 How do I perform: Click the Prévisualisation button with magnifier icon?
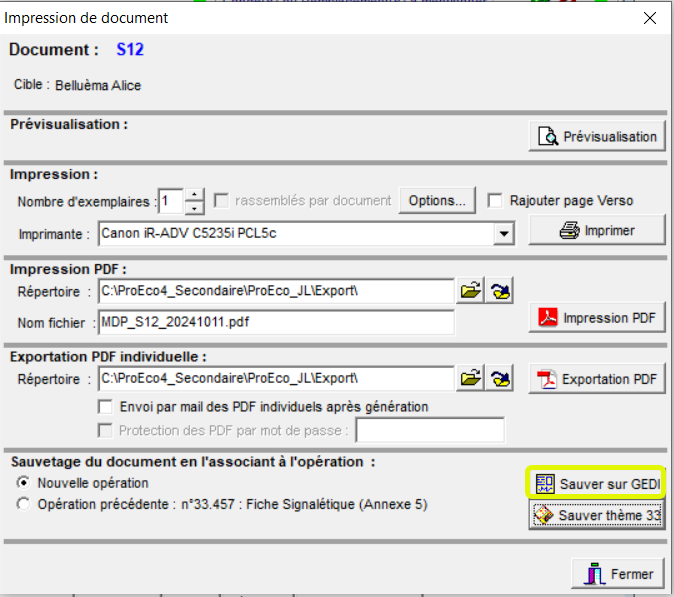click(x=597, y=137)
